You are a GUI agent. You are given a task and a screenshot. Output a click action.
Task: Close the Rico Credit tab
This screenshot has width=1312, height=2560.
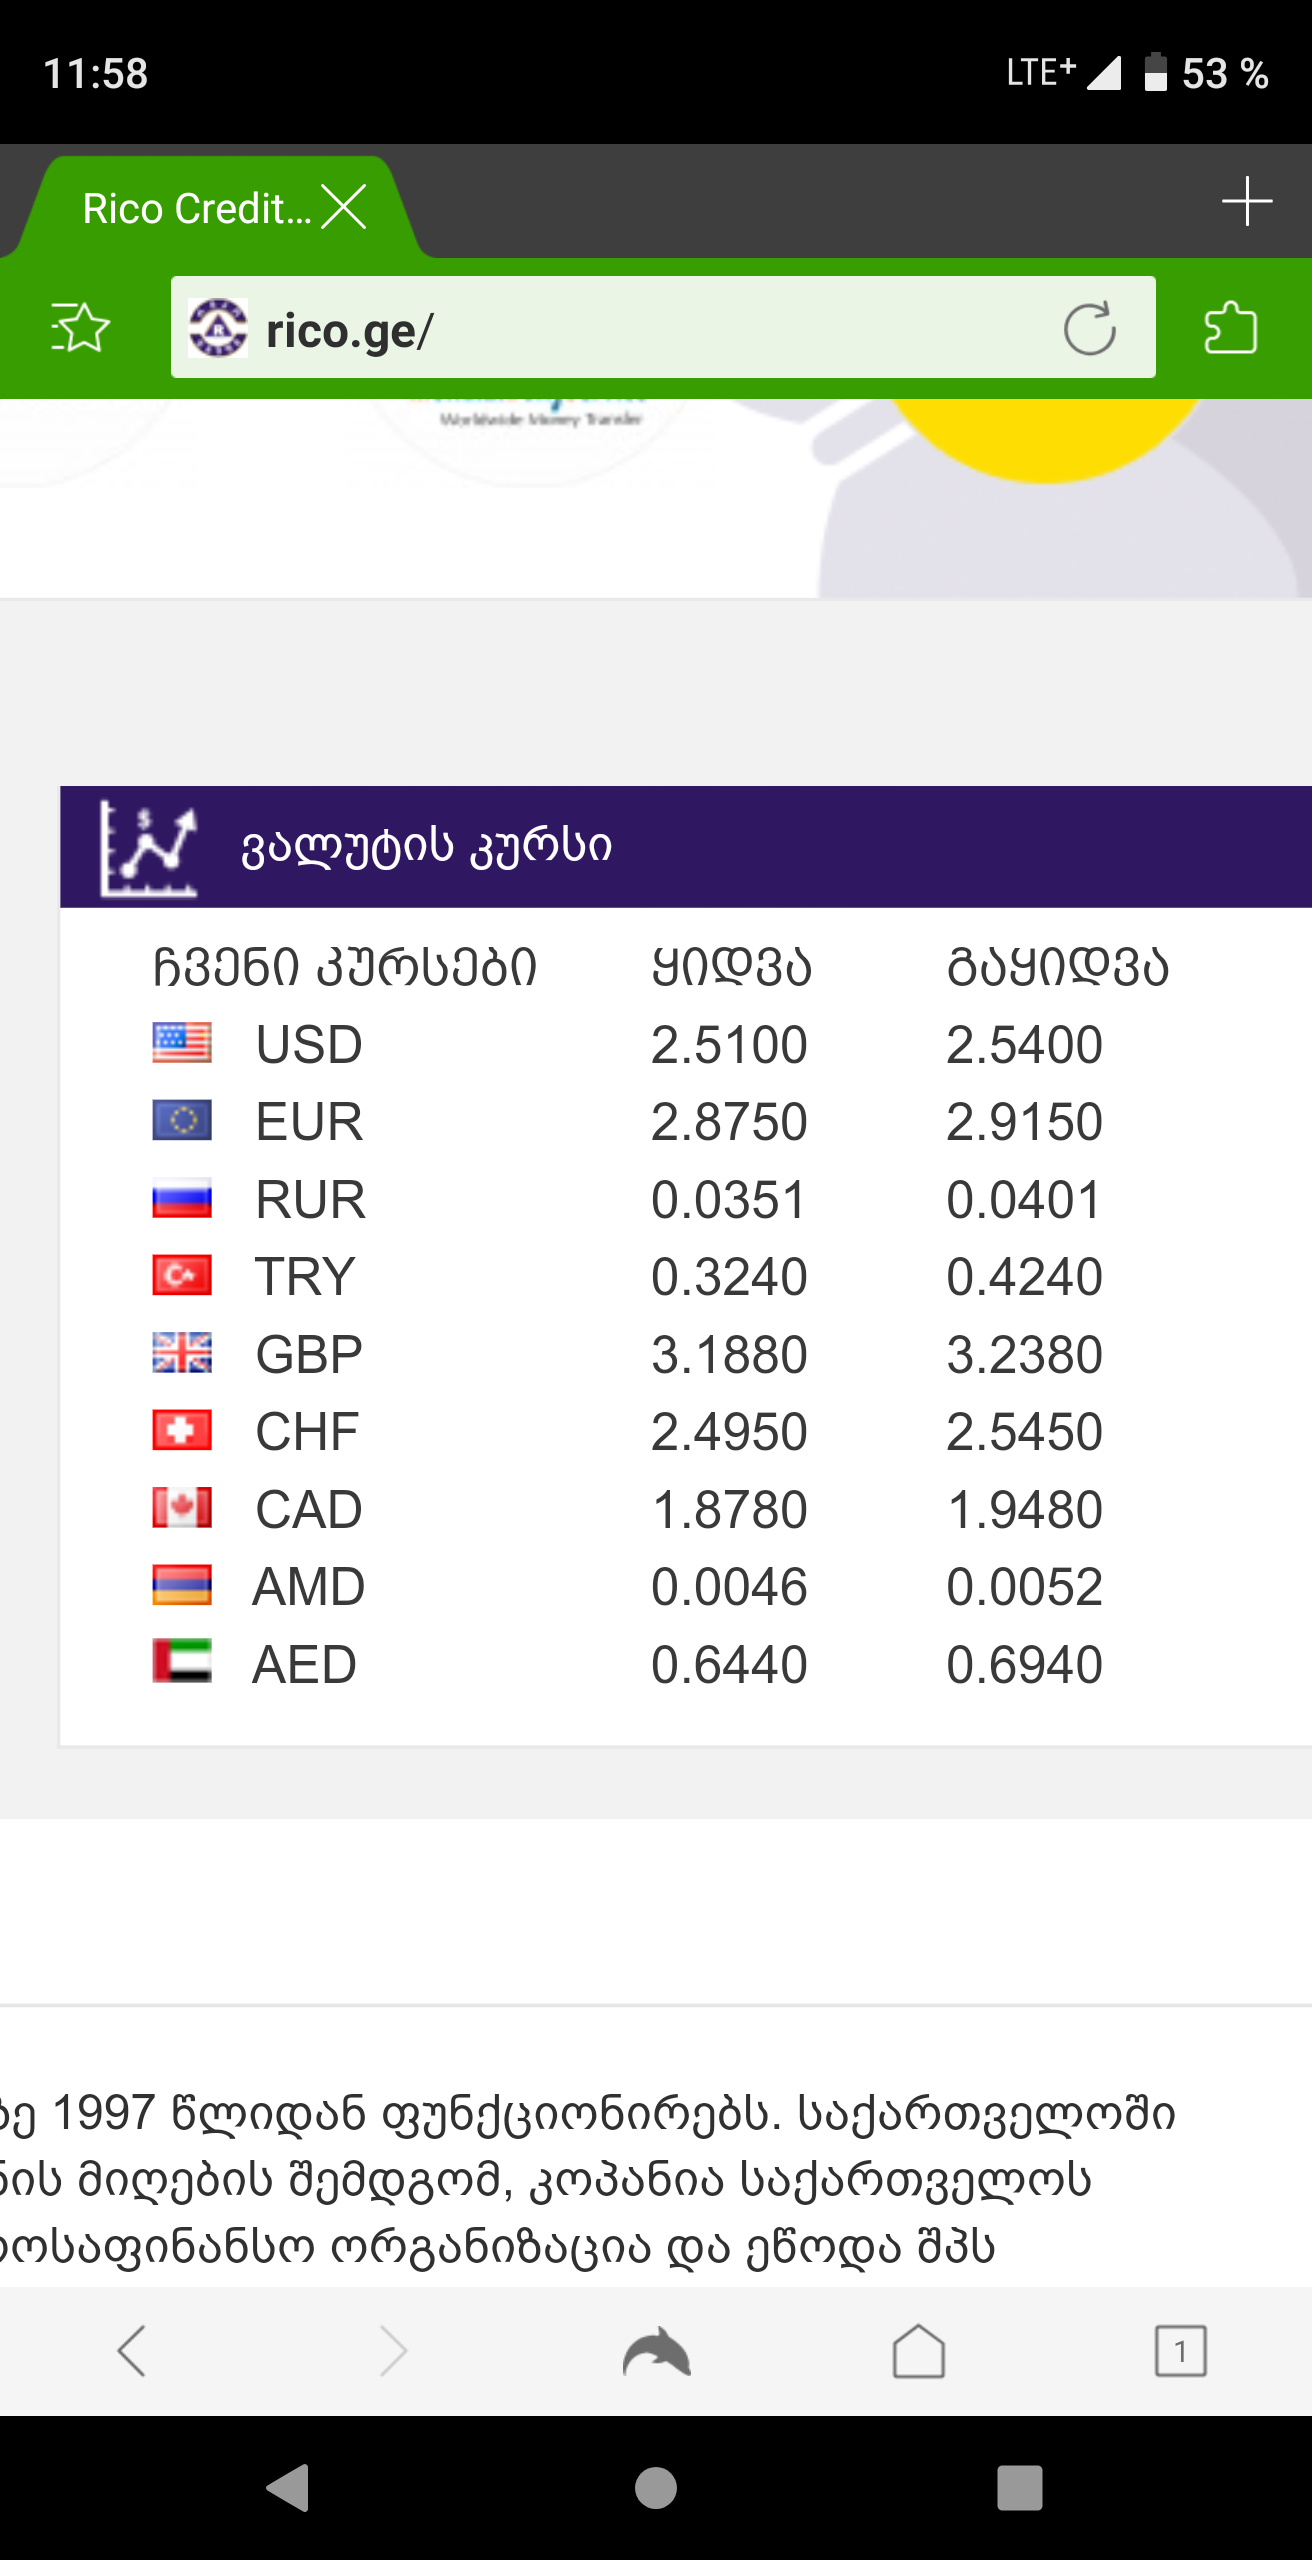tap(344, 208)
